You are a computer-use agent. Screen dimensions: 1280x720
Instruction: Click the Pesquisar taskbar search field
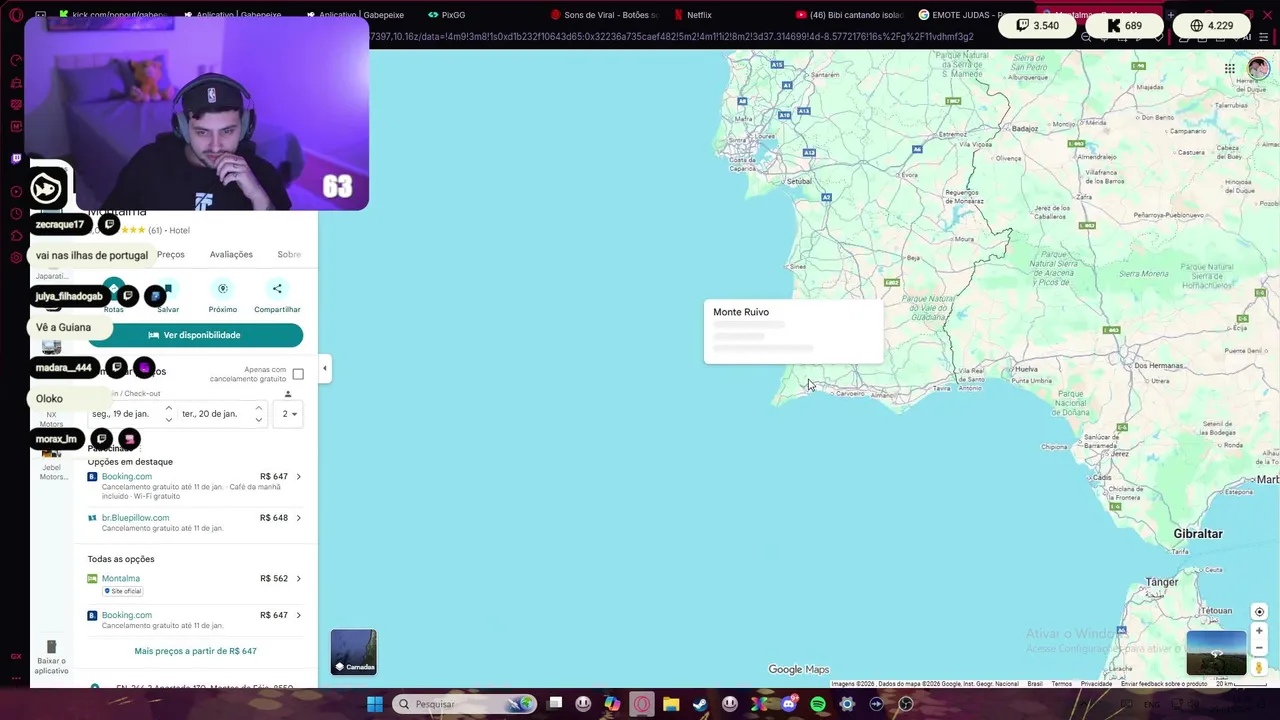point(464,704)
